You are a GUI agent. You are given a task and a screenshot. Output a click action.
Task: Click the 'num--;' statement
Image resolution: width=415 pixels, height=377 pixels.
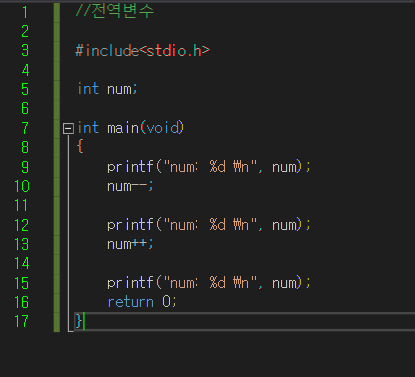click(x=130, y=186)
